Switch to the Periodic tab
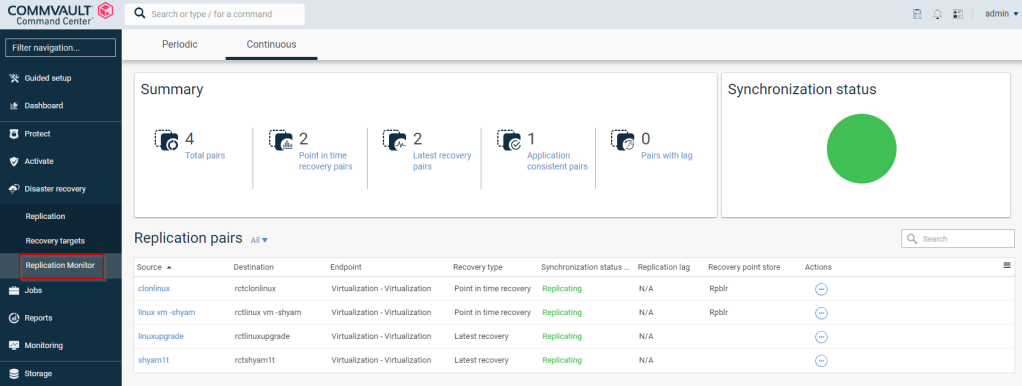 (x=180, y=44)
